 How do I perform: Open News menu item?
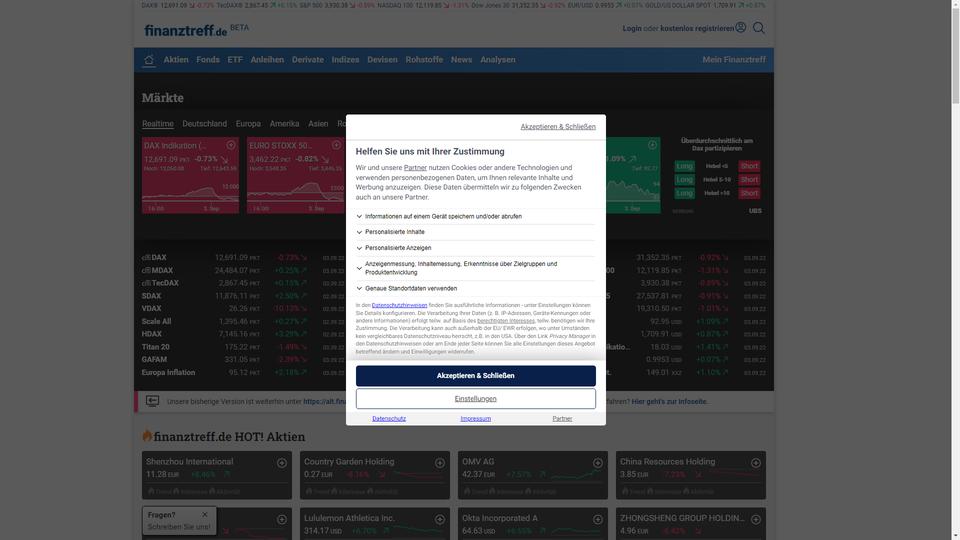pos(461,60)
